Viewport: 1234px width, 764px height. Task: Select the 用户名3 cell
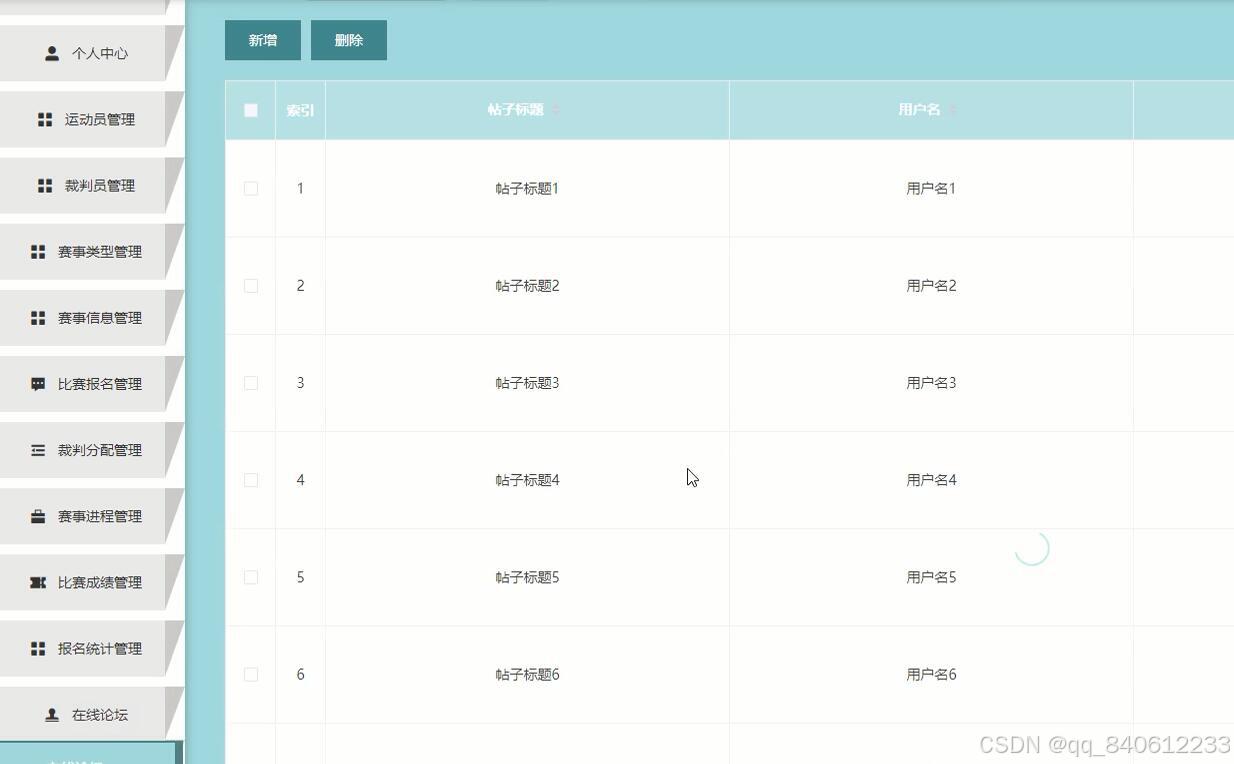pos(931,383)
